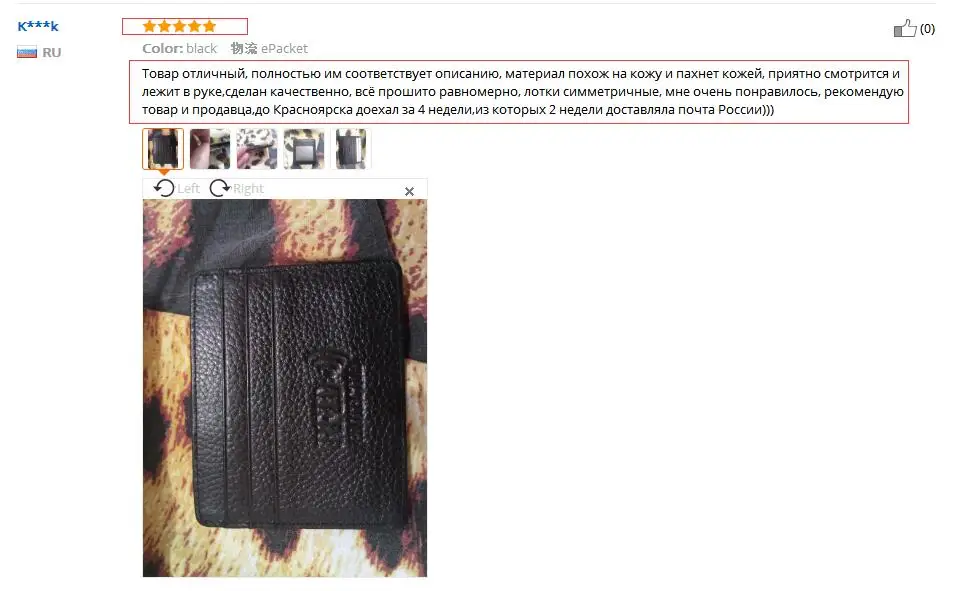Show the fourth review photo thumbnail
Viewport: 966px width, 591px height.
tap(304, 149)
